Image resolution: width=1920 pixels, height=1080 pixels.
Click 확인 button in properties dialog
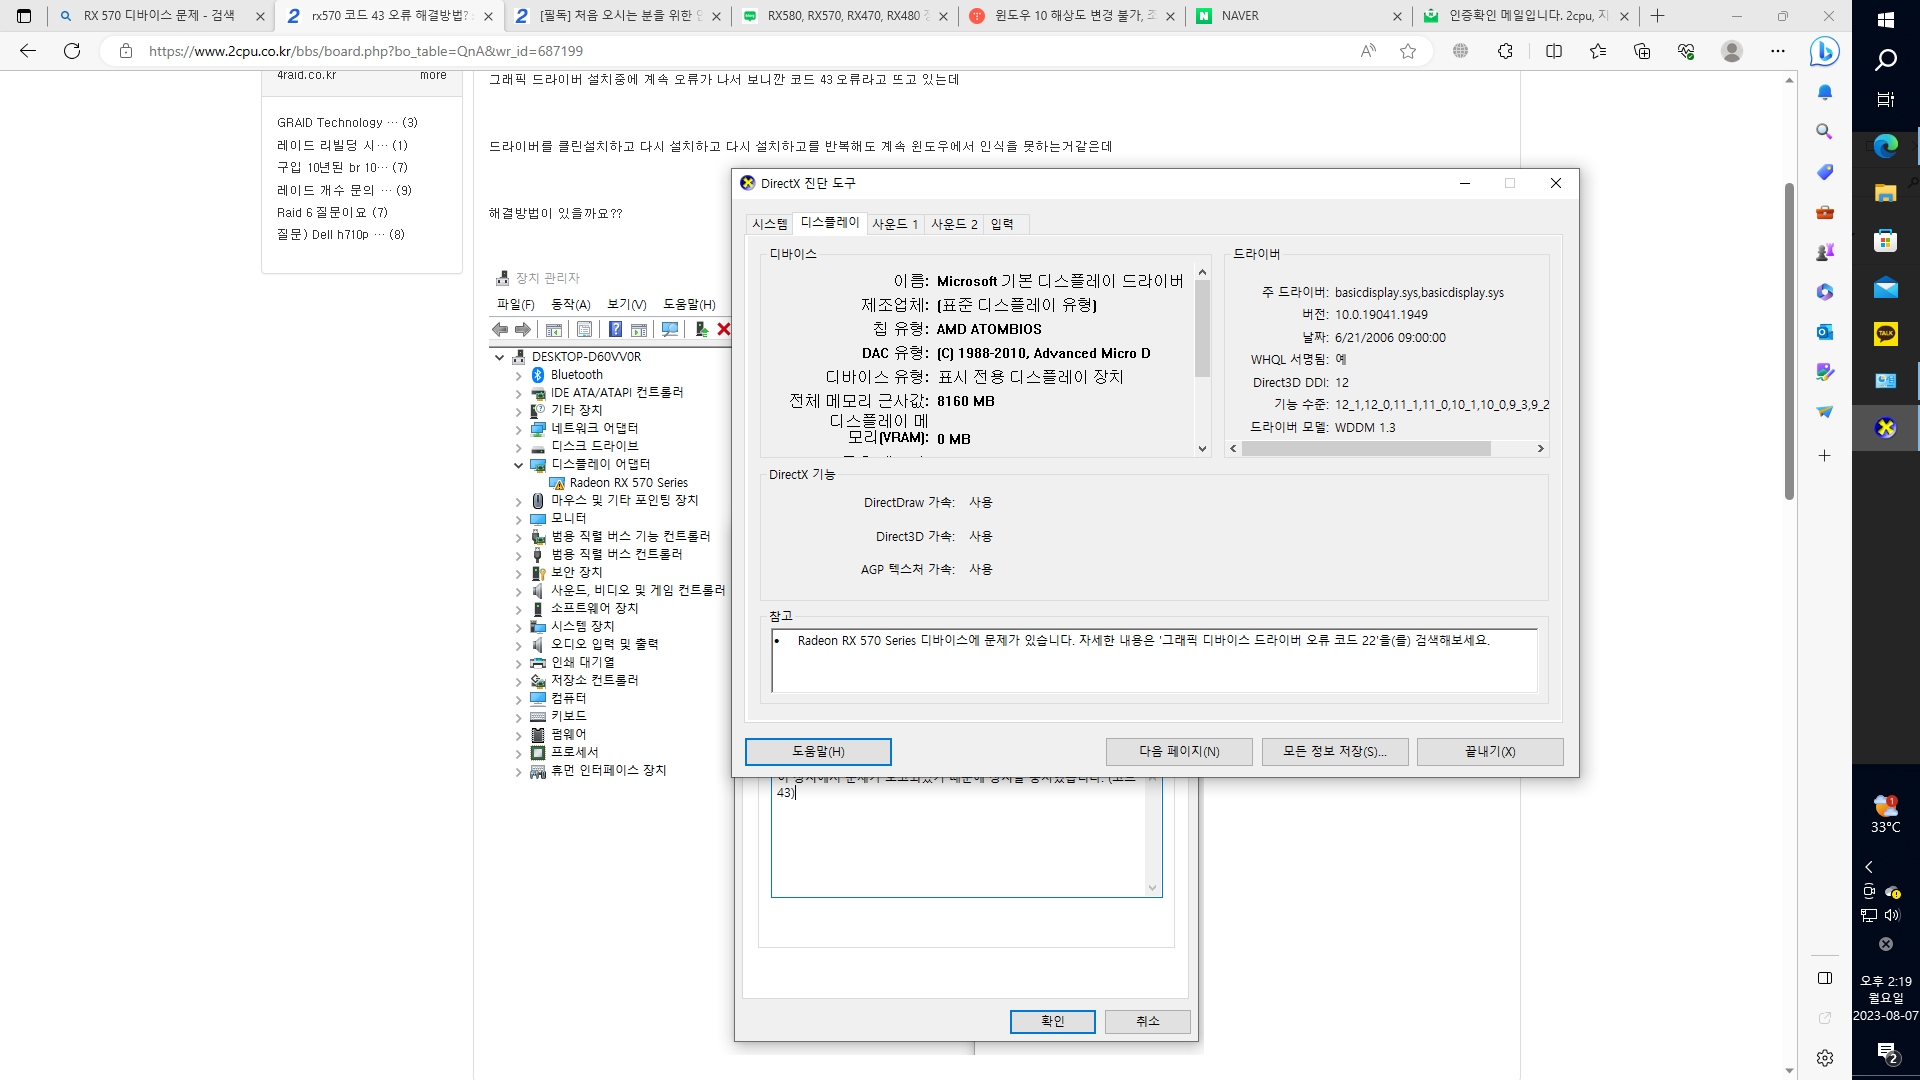click(x=1053, y=1021)
